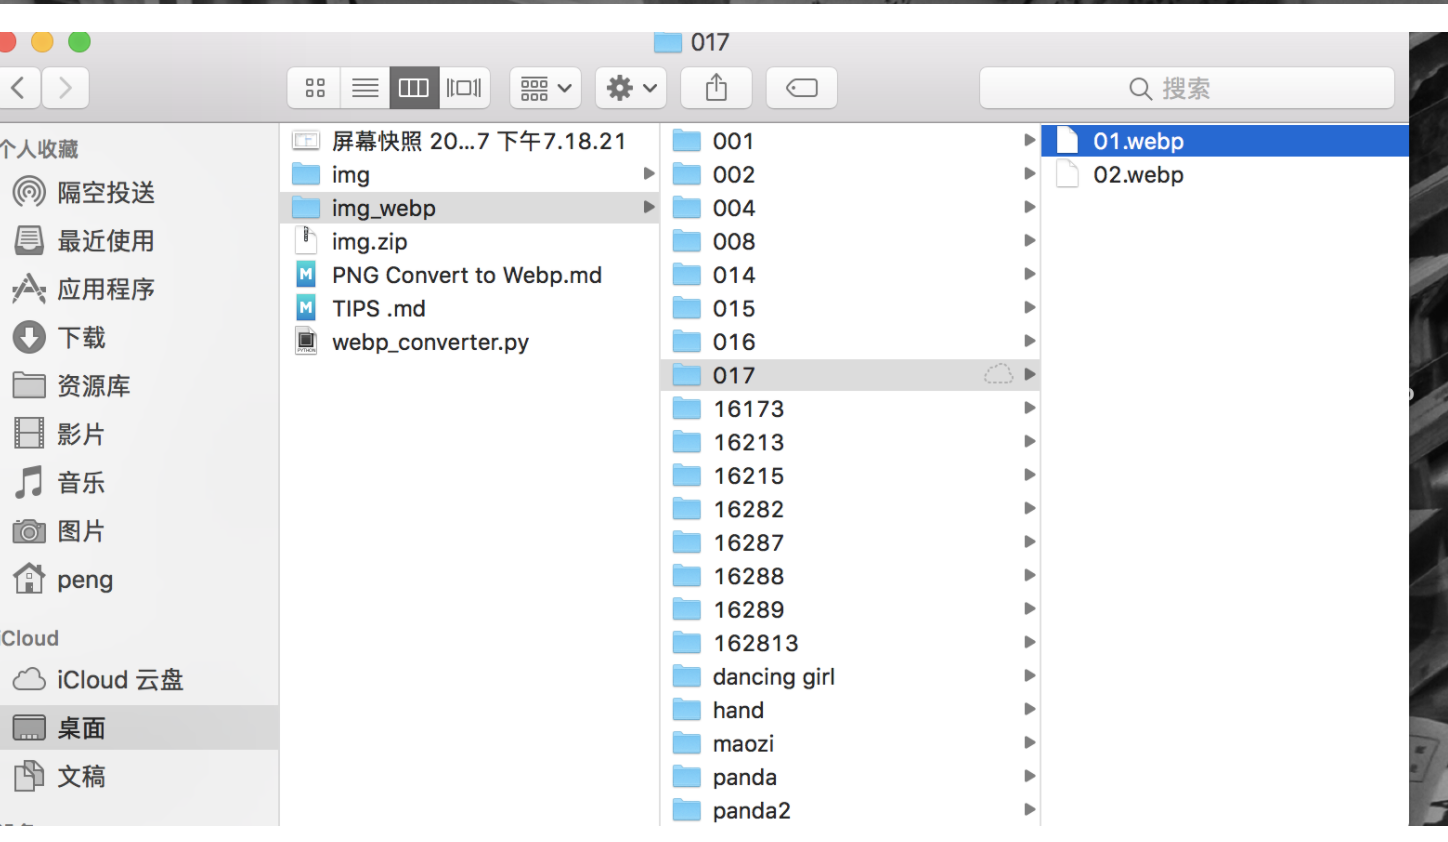Click the Share icon in the toolbar

point(715,87)
